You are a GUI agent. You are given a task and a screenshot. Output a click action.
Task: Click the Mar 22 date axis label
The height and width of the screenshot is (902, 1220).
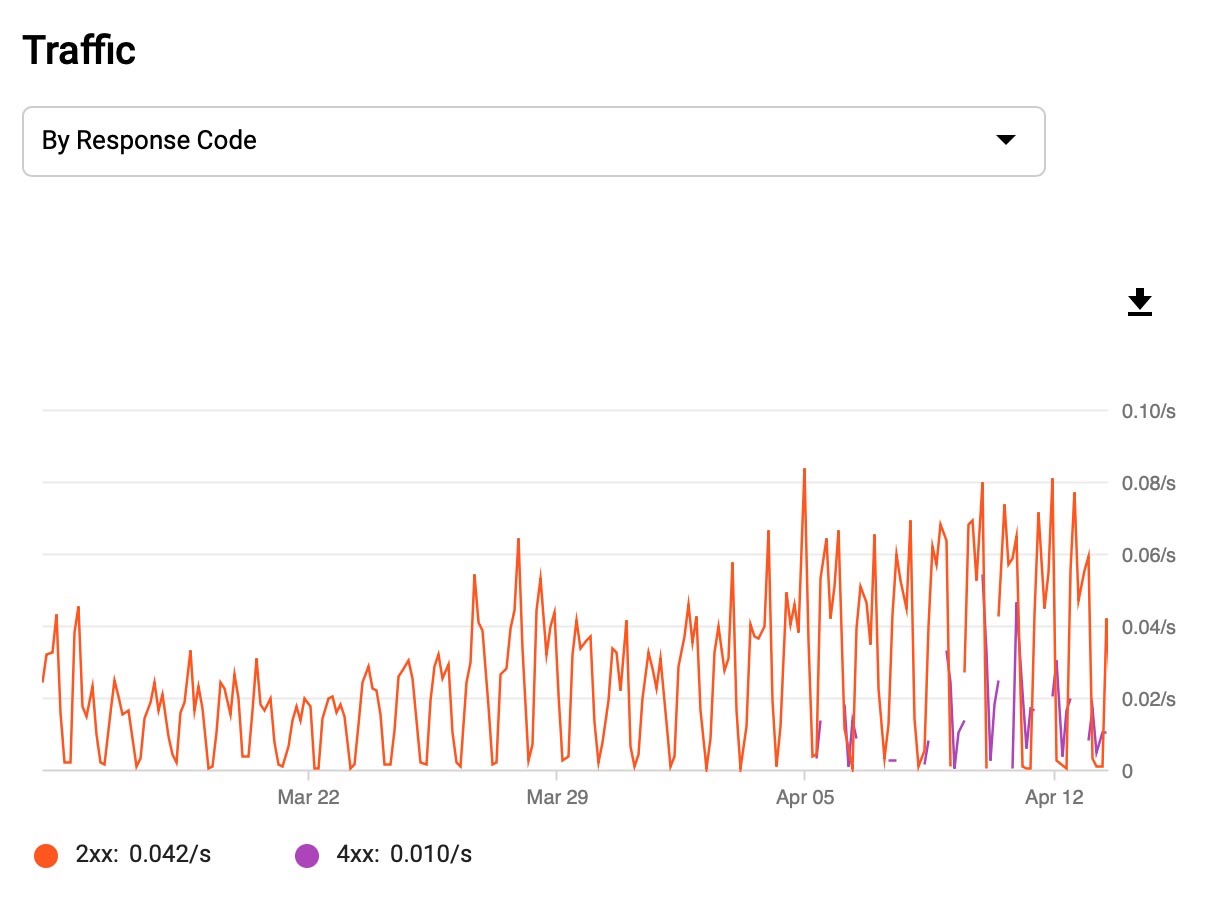pyautogui.click(x=309, y=797)
